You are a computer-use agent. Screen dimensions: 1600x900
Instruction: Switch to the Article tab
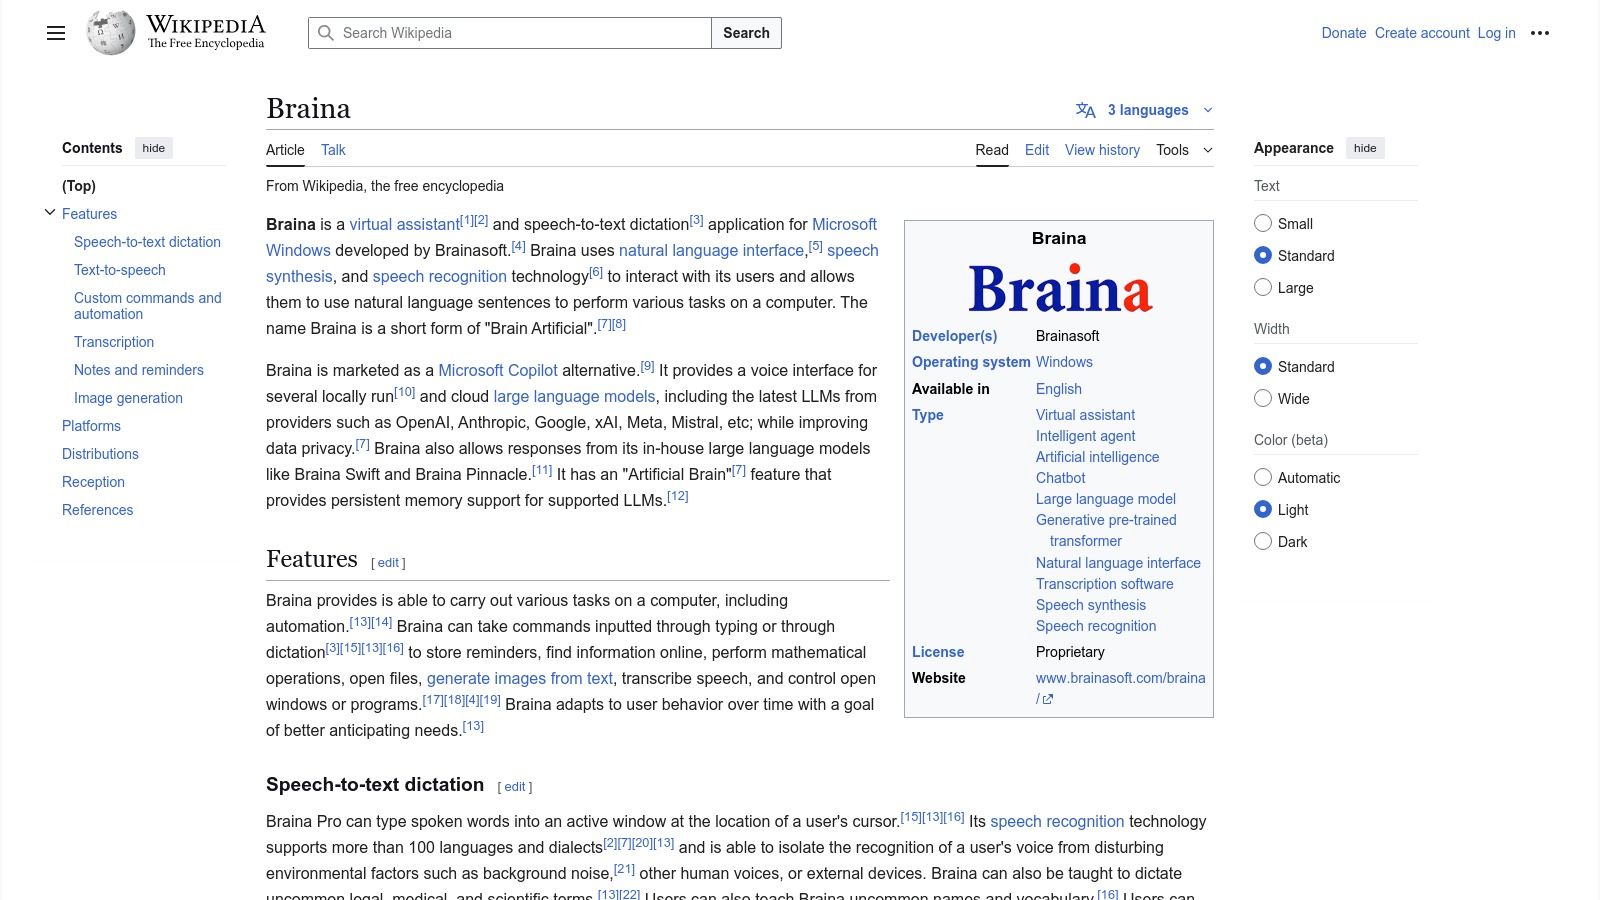(x=285, y=150)
